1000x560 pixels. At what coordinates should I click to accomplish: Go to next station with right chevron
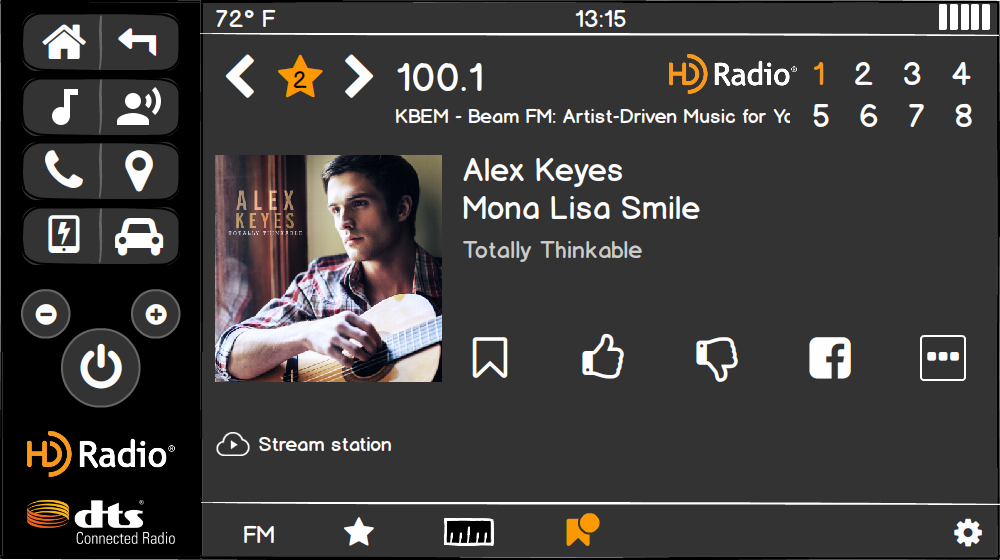(x=358, y=77)
